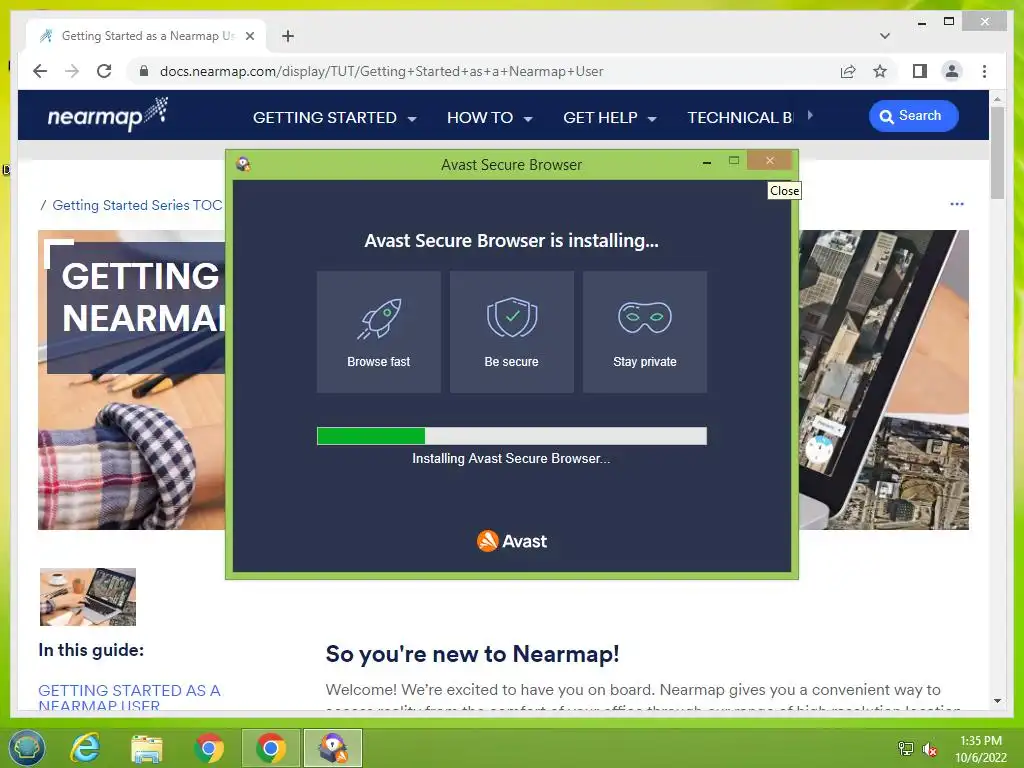Screen dimensions: 1024x768
Task: Open the TECHNICAL menu item
Action: 740,118
